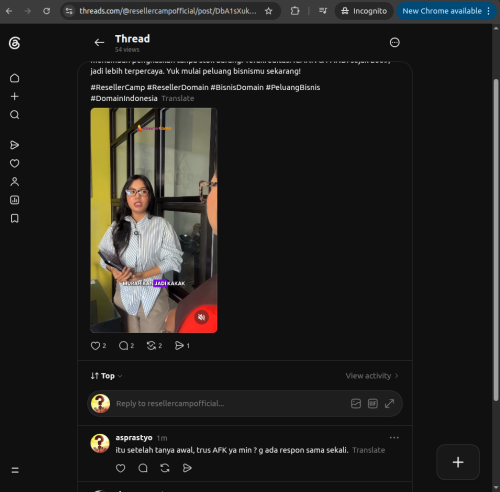Screen dimensions: 500x492
Task: Open hashtag #ResellerDomain
Action: coord(178,87)
